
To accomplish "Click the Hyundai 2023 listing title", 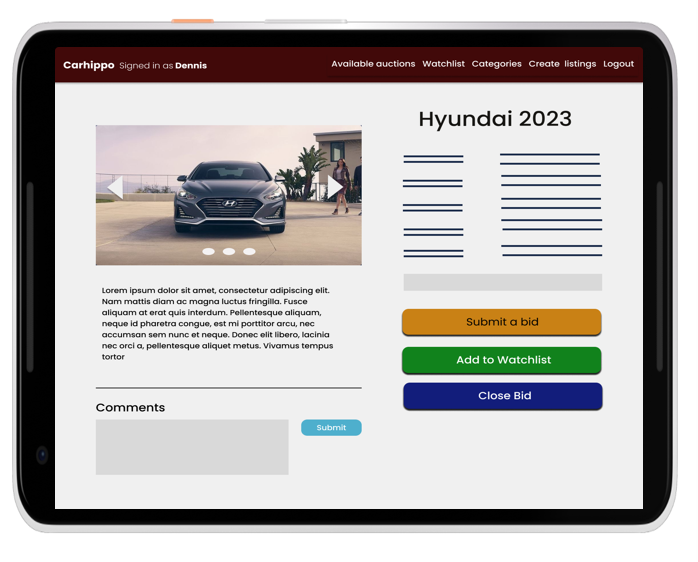I will (x=495, y=119).
